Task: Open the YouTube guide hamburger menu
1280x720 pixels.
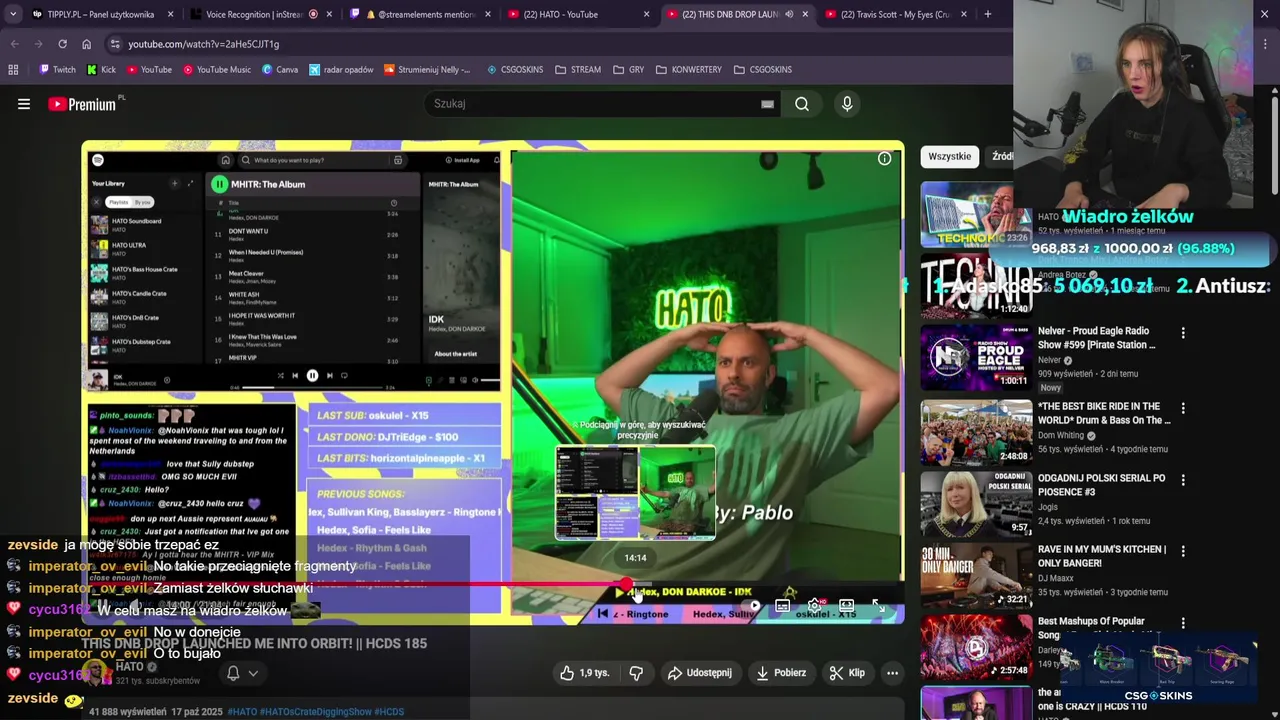Action: [24, 104]
